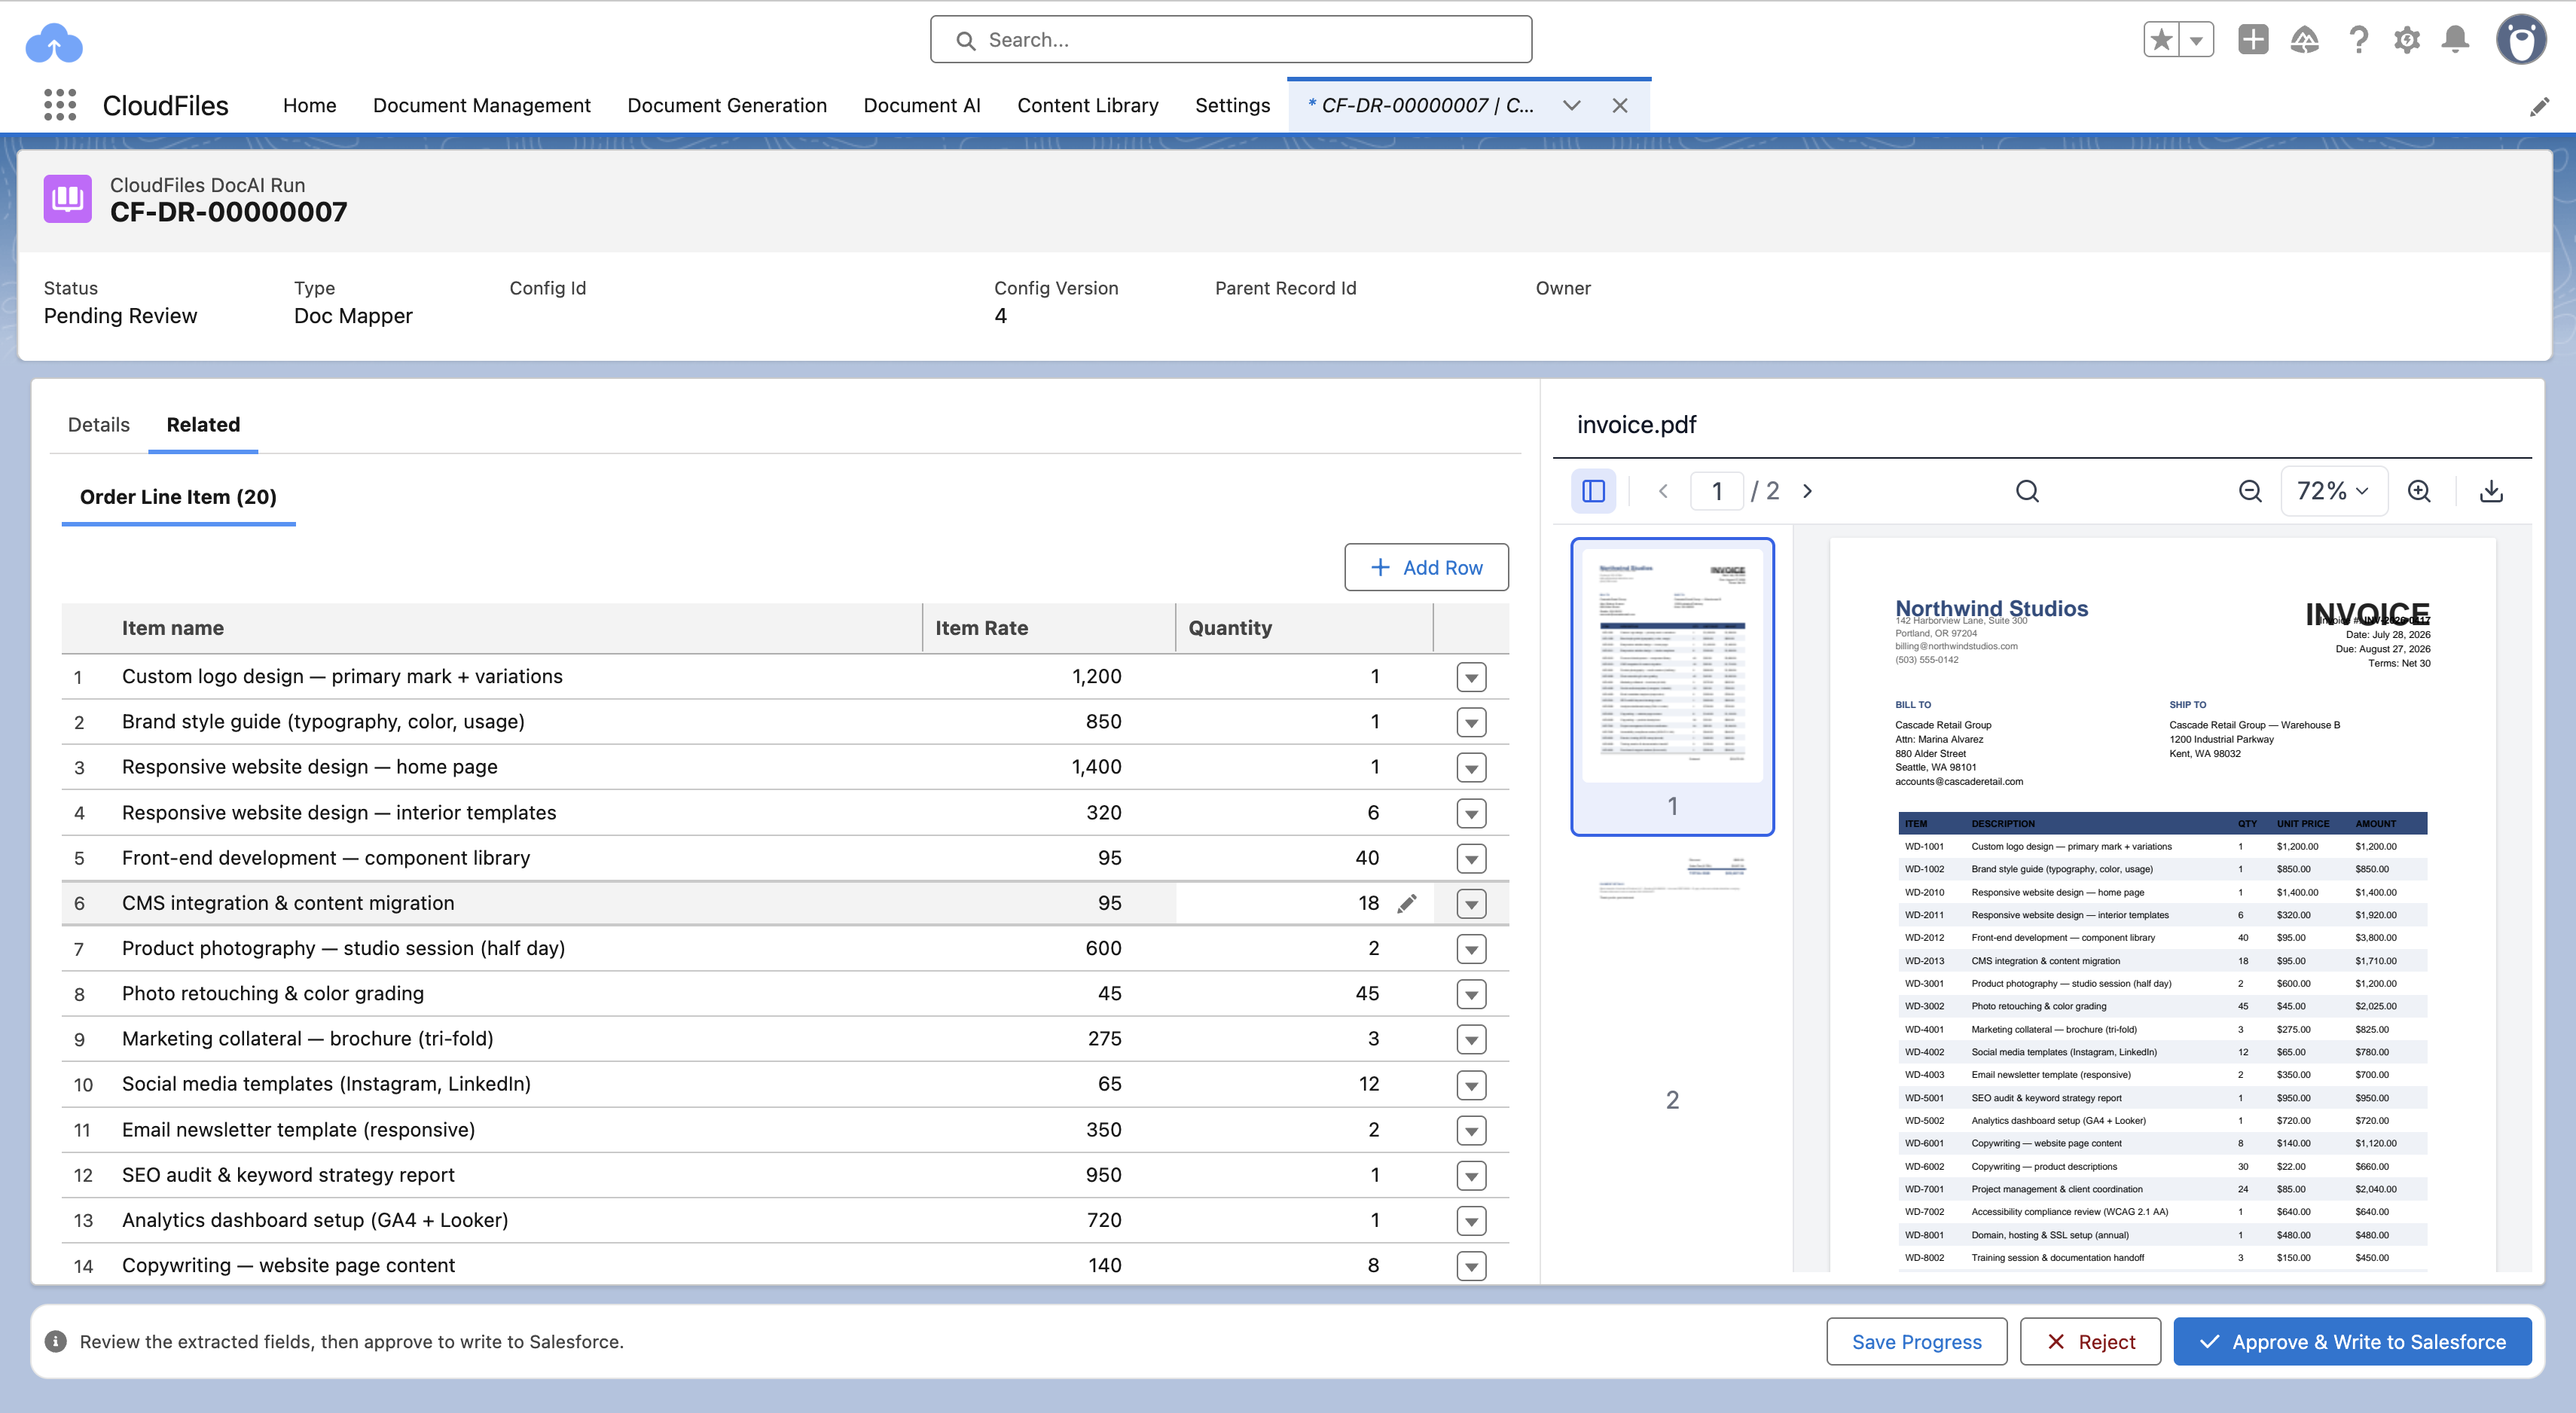Open the 72% zoom level dropdown
The image size is (2576, 1413).
tap(2334, 491)
